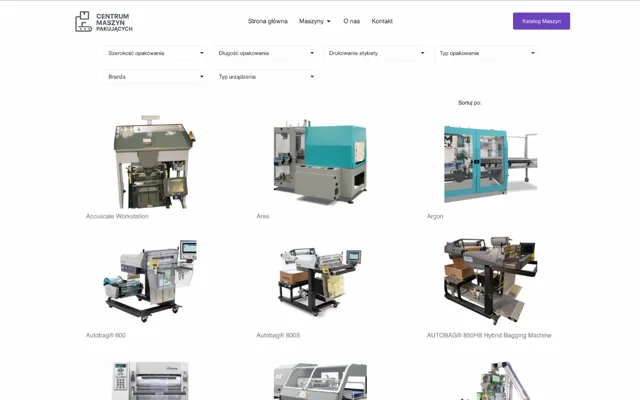This screenshot has width=640, height=400.
Task: Go to the O nas page
Action: pyautogui.click(x=351, y=21)
